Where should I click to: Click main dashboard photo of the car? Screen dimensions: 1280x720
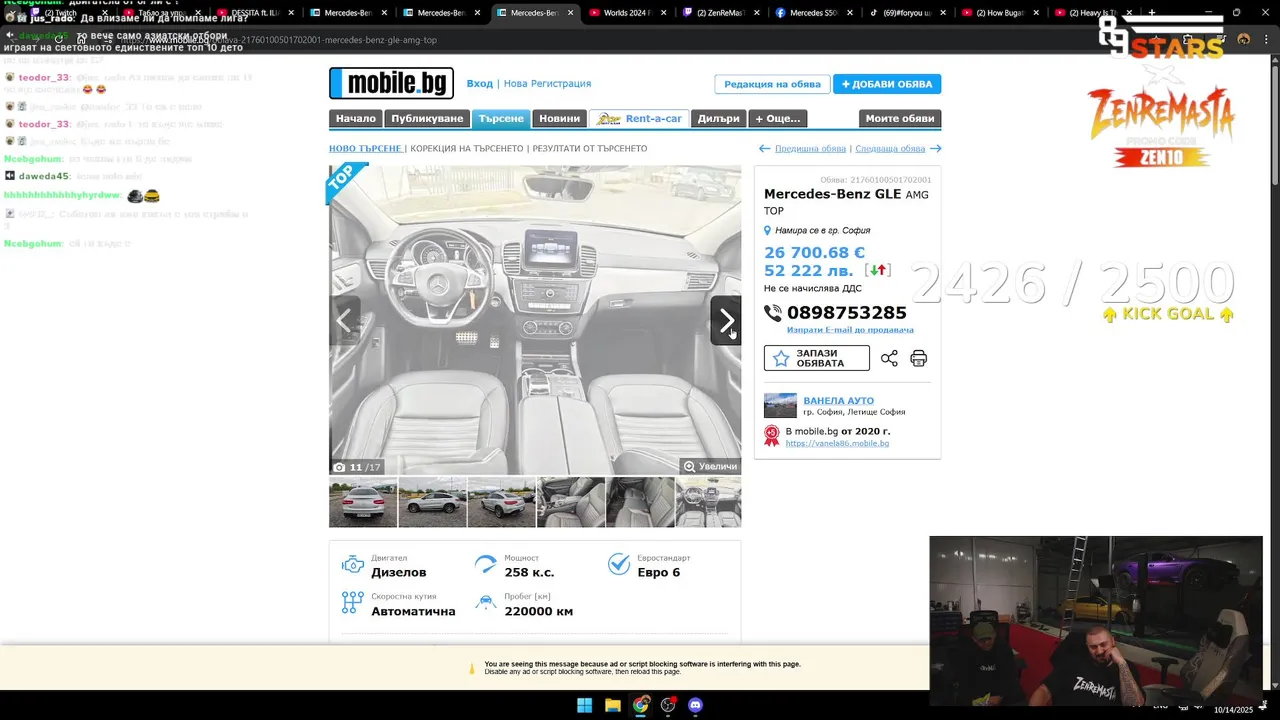[535, 320]
